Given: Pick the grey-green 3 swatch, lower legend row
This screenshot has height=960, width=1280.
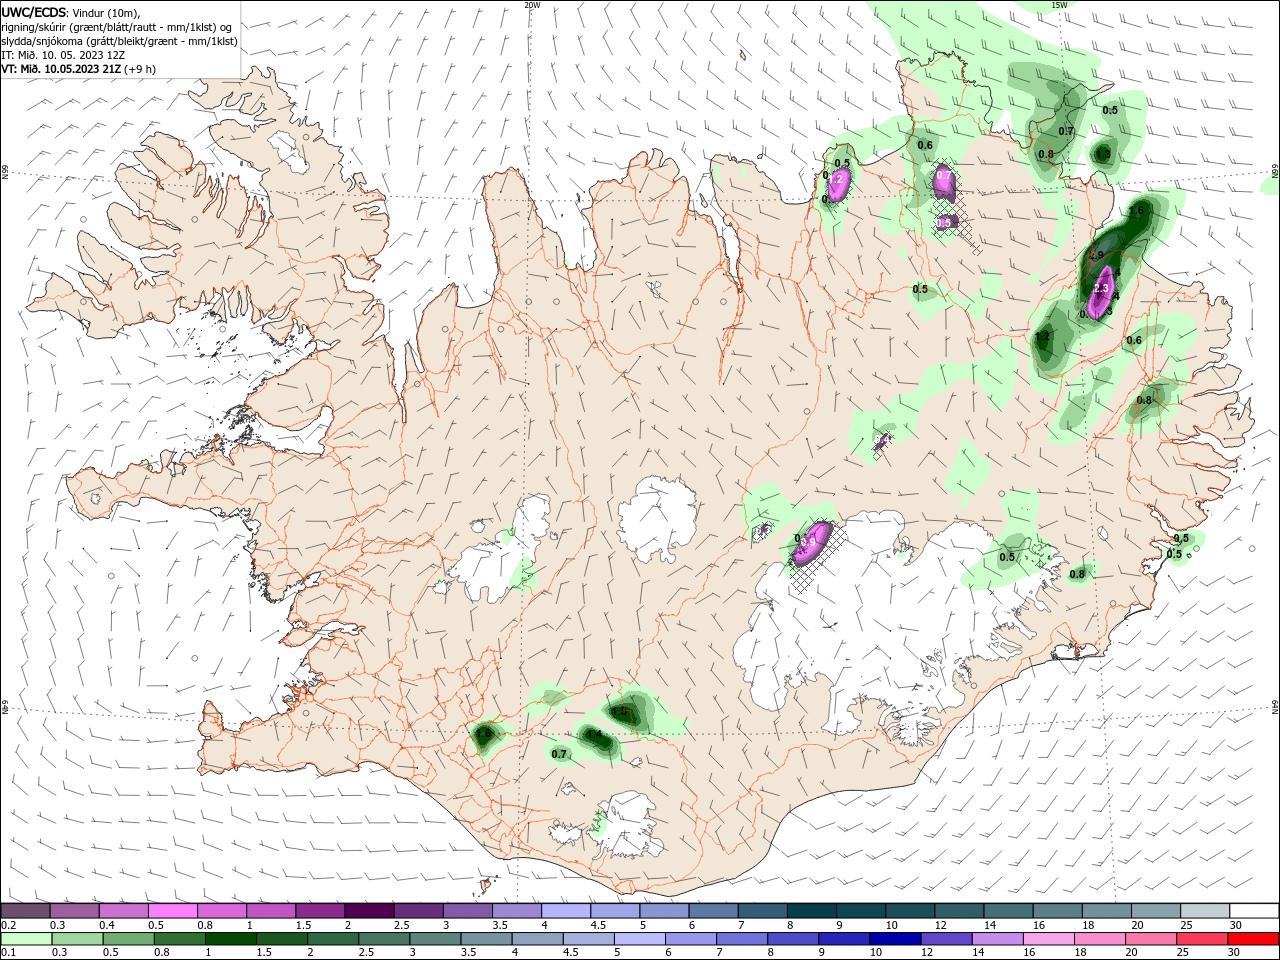Looking at the screenshot, I should 435,939.
